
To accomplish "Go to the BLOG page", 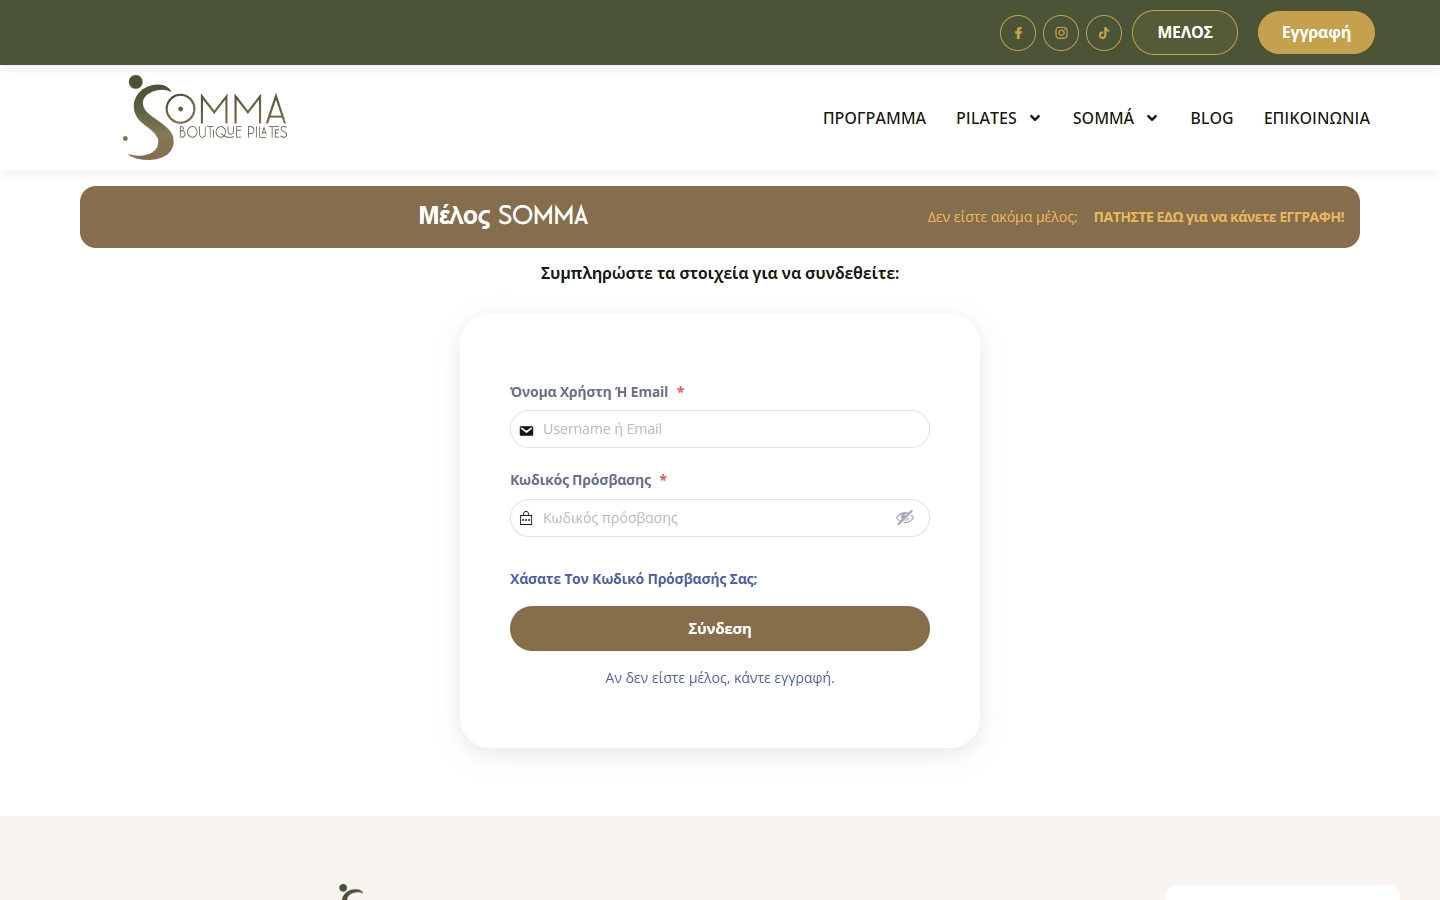I will pos(1212,118).
